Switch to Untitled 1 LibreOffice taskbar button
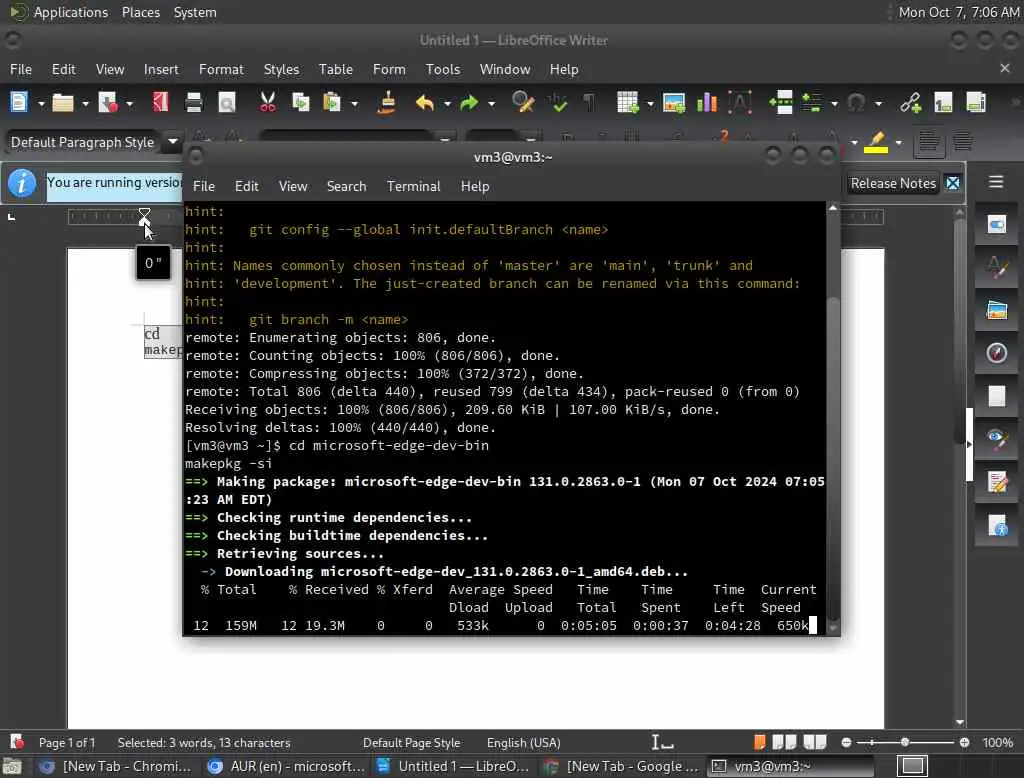Image resolution: width=1024 pixels, height=778 pixels. [x=455, y=766]
